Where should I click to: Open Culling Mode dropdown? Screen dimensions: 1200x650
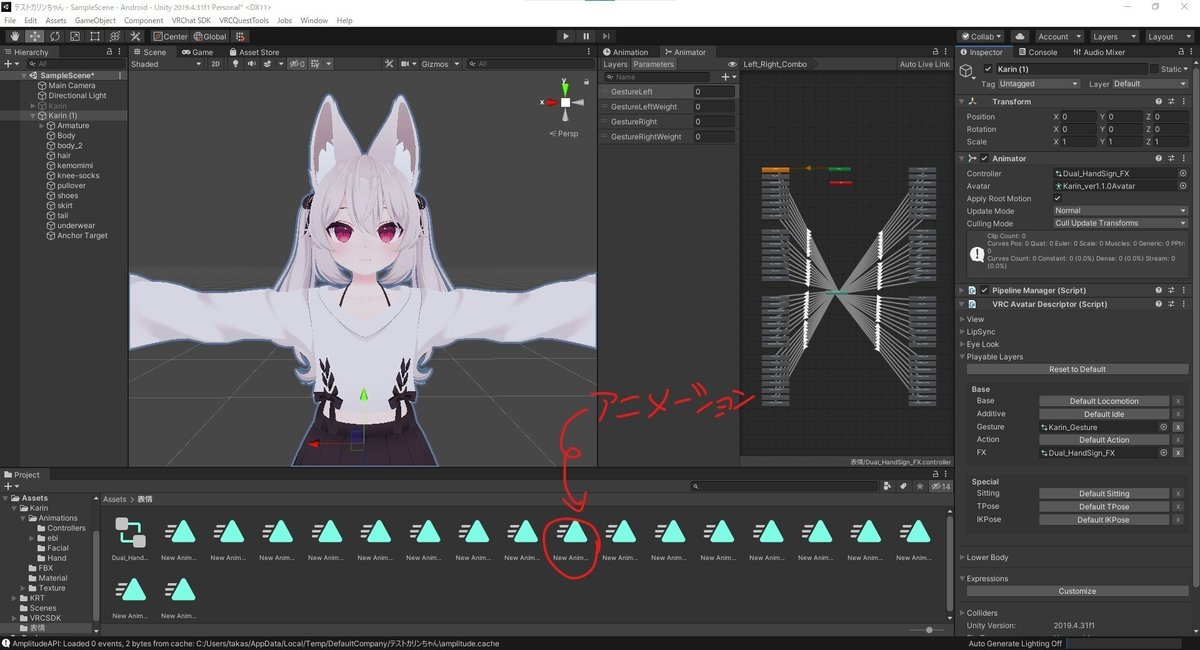1121,223
